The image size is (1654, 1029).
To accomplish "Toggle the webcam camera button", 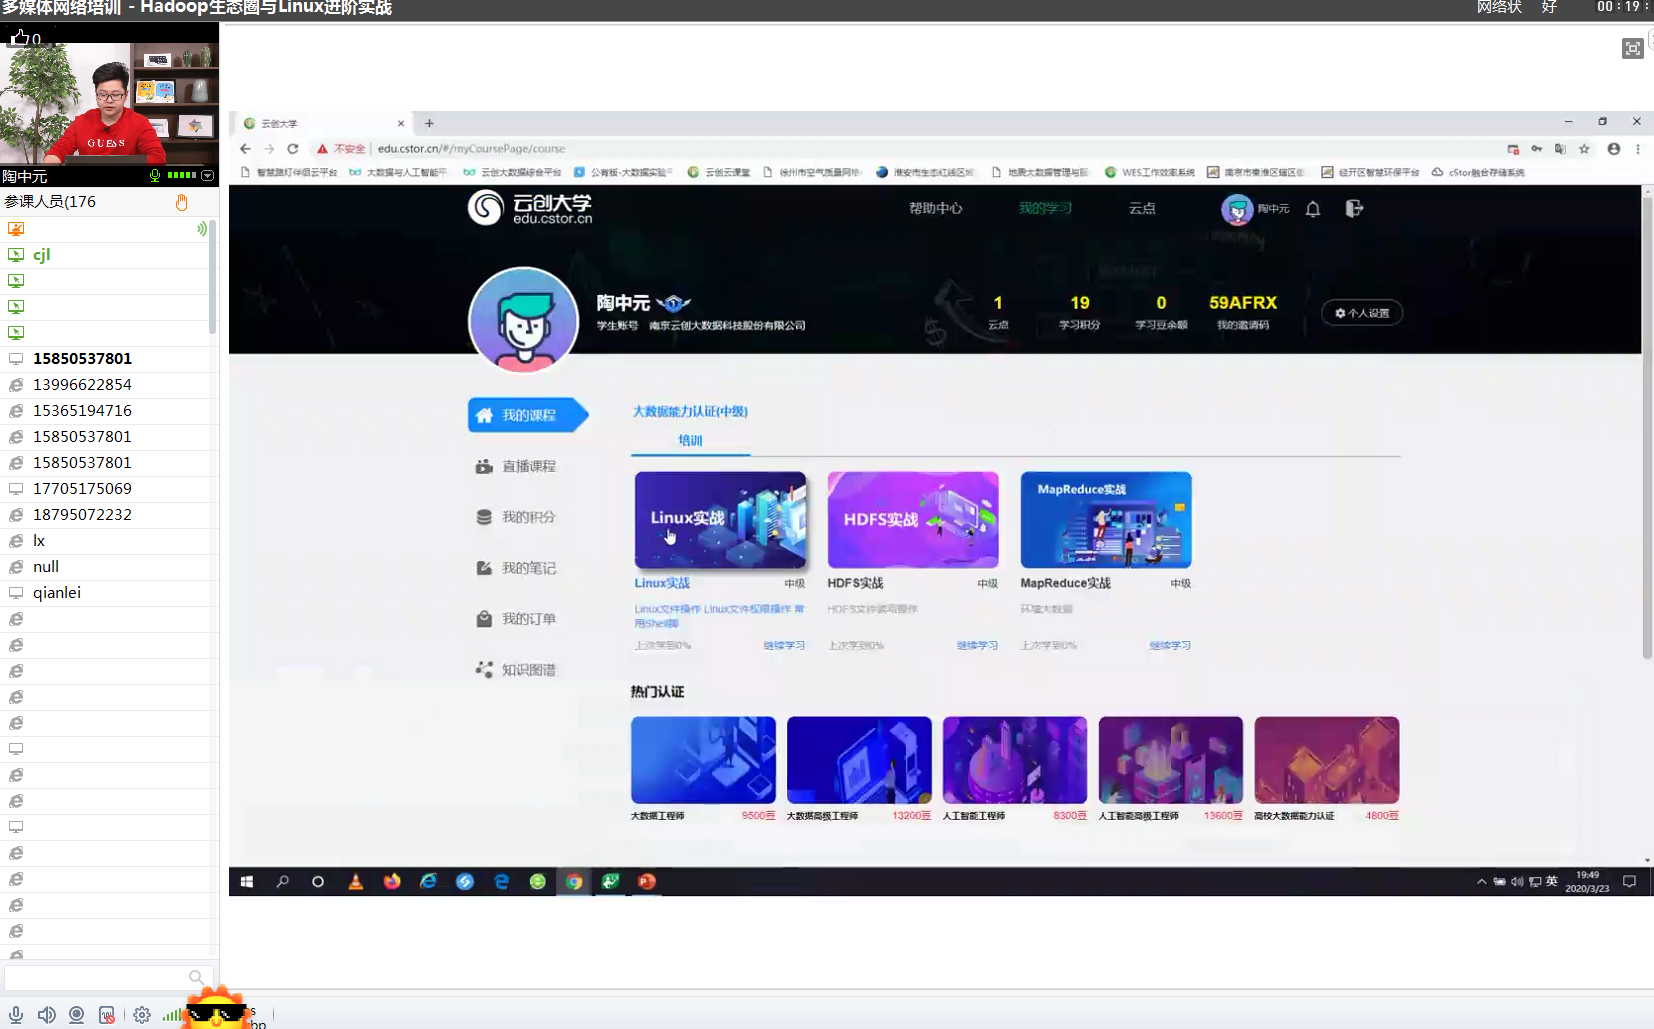I will 76,1014.
